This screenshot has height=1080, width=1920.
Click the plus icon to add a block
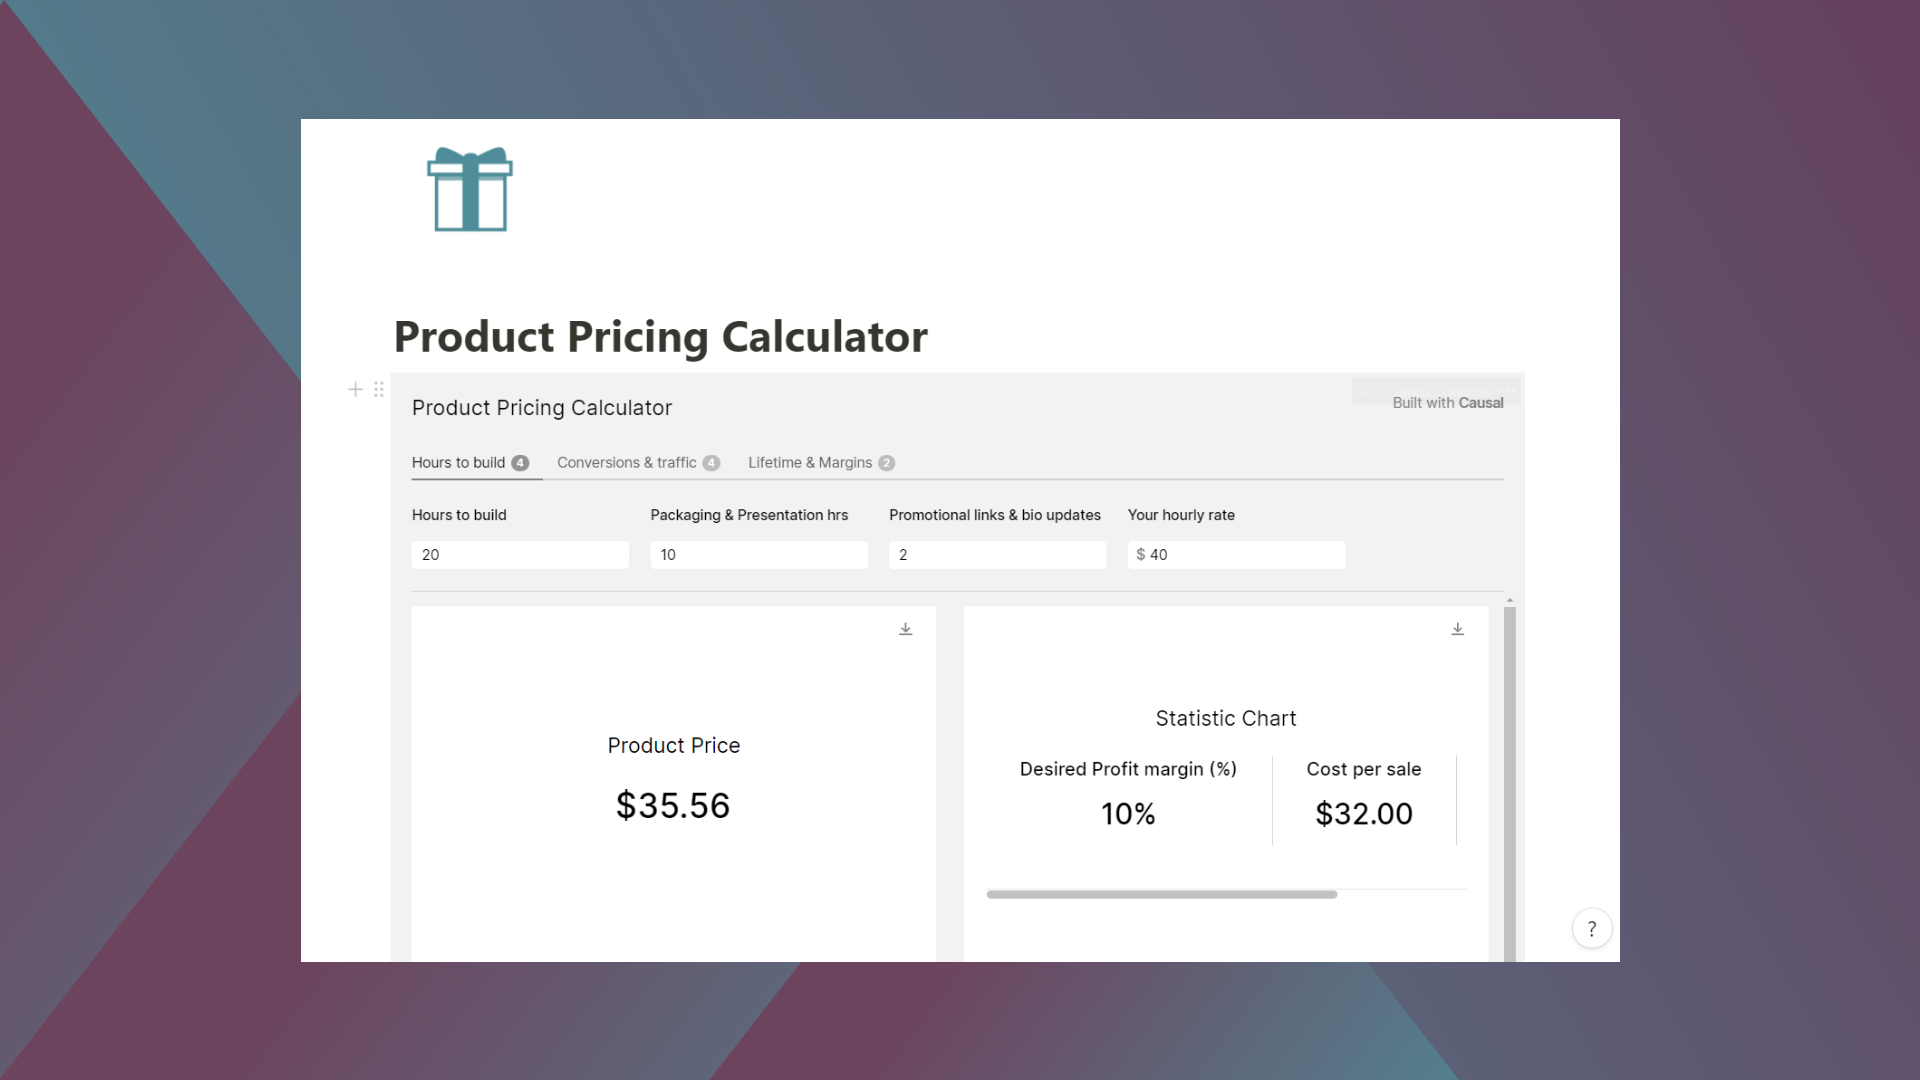pos(355,389)
